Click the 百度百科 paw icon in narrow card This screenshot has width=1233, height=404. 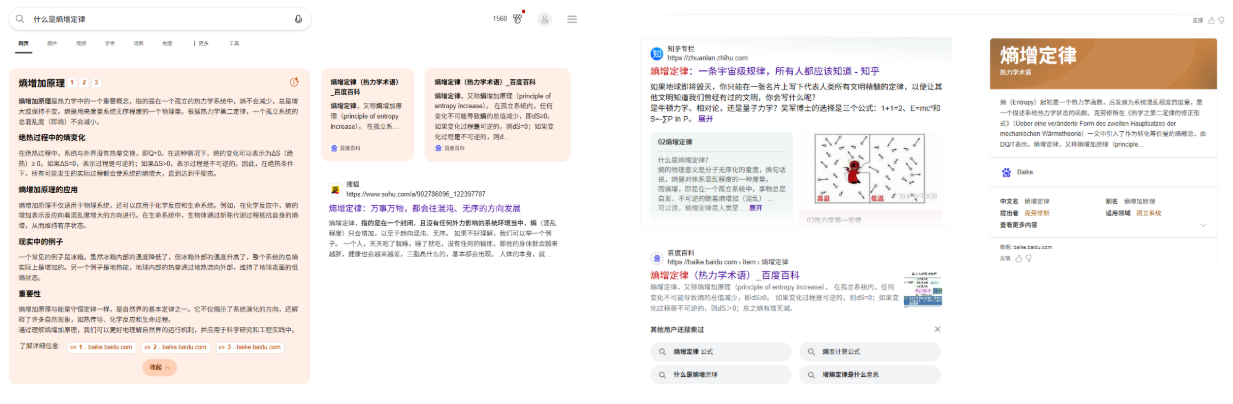coord(334,147)
